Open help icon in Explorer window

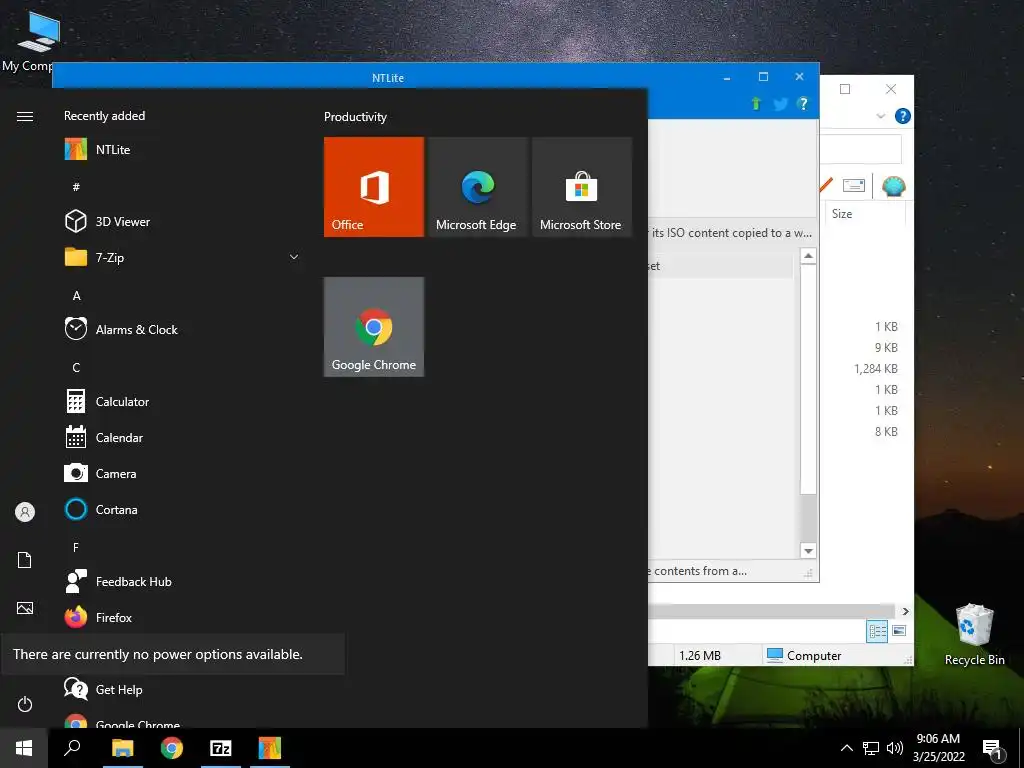[903, 116]
